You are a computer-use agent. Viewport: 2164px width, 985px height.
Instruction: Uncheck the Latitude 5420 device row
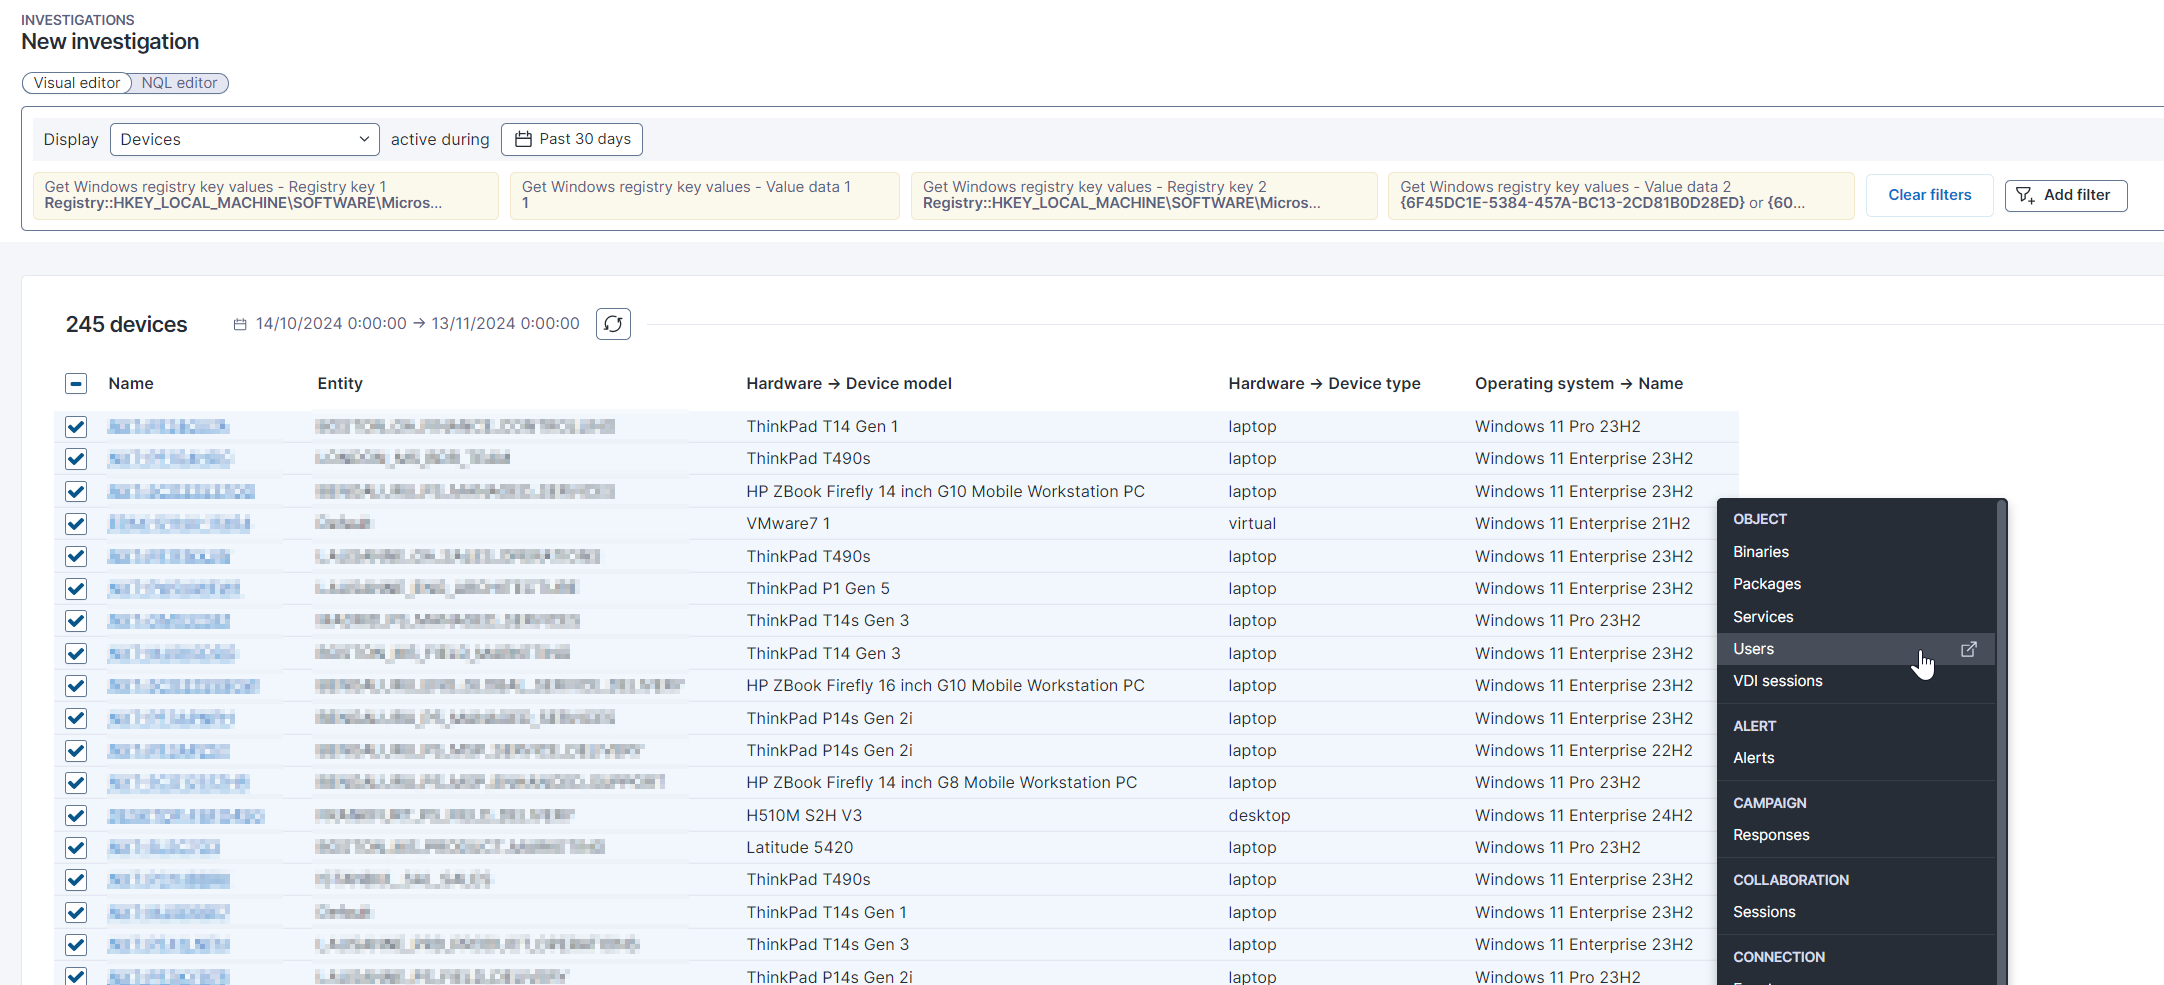tap(76, 848)
